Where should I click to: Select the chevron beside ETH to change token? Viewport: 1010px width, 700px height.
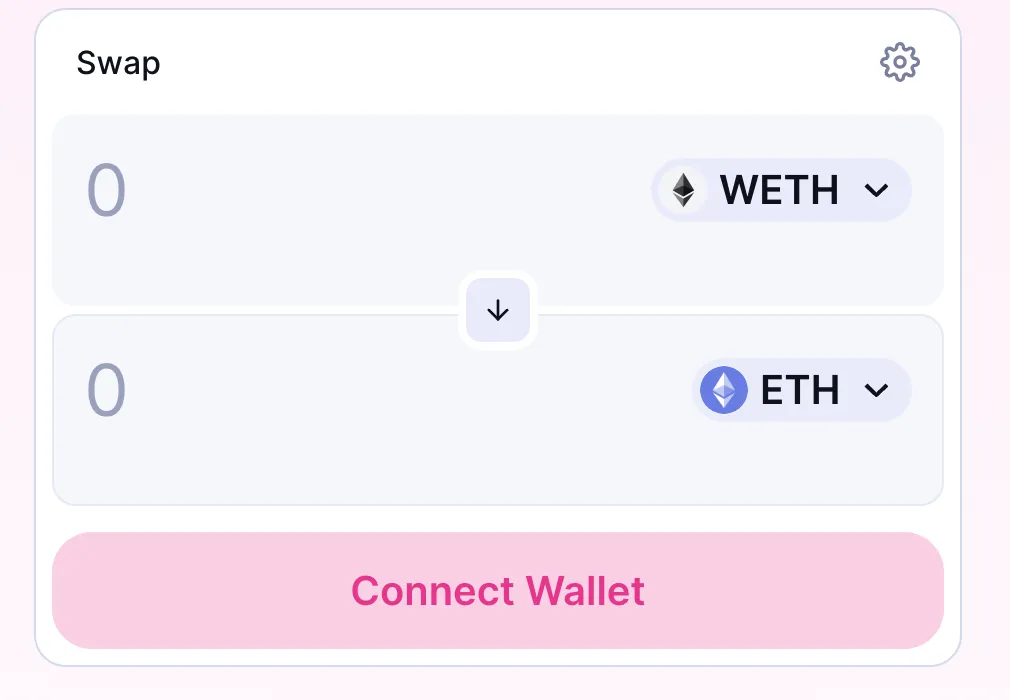[x=878, y=390]
